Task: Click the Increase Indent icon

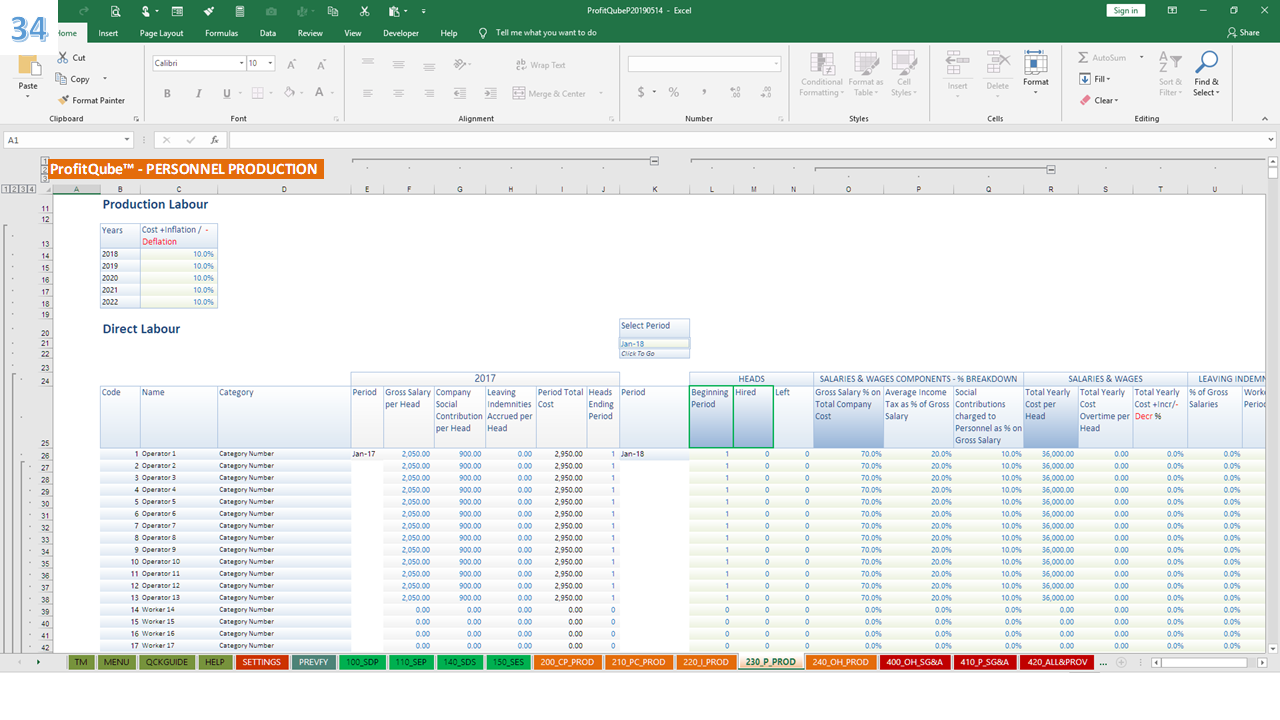Action: [x=490, y=93]
